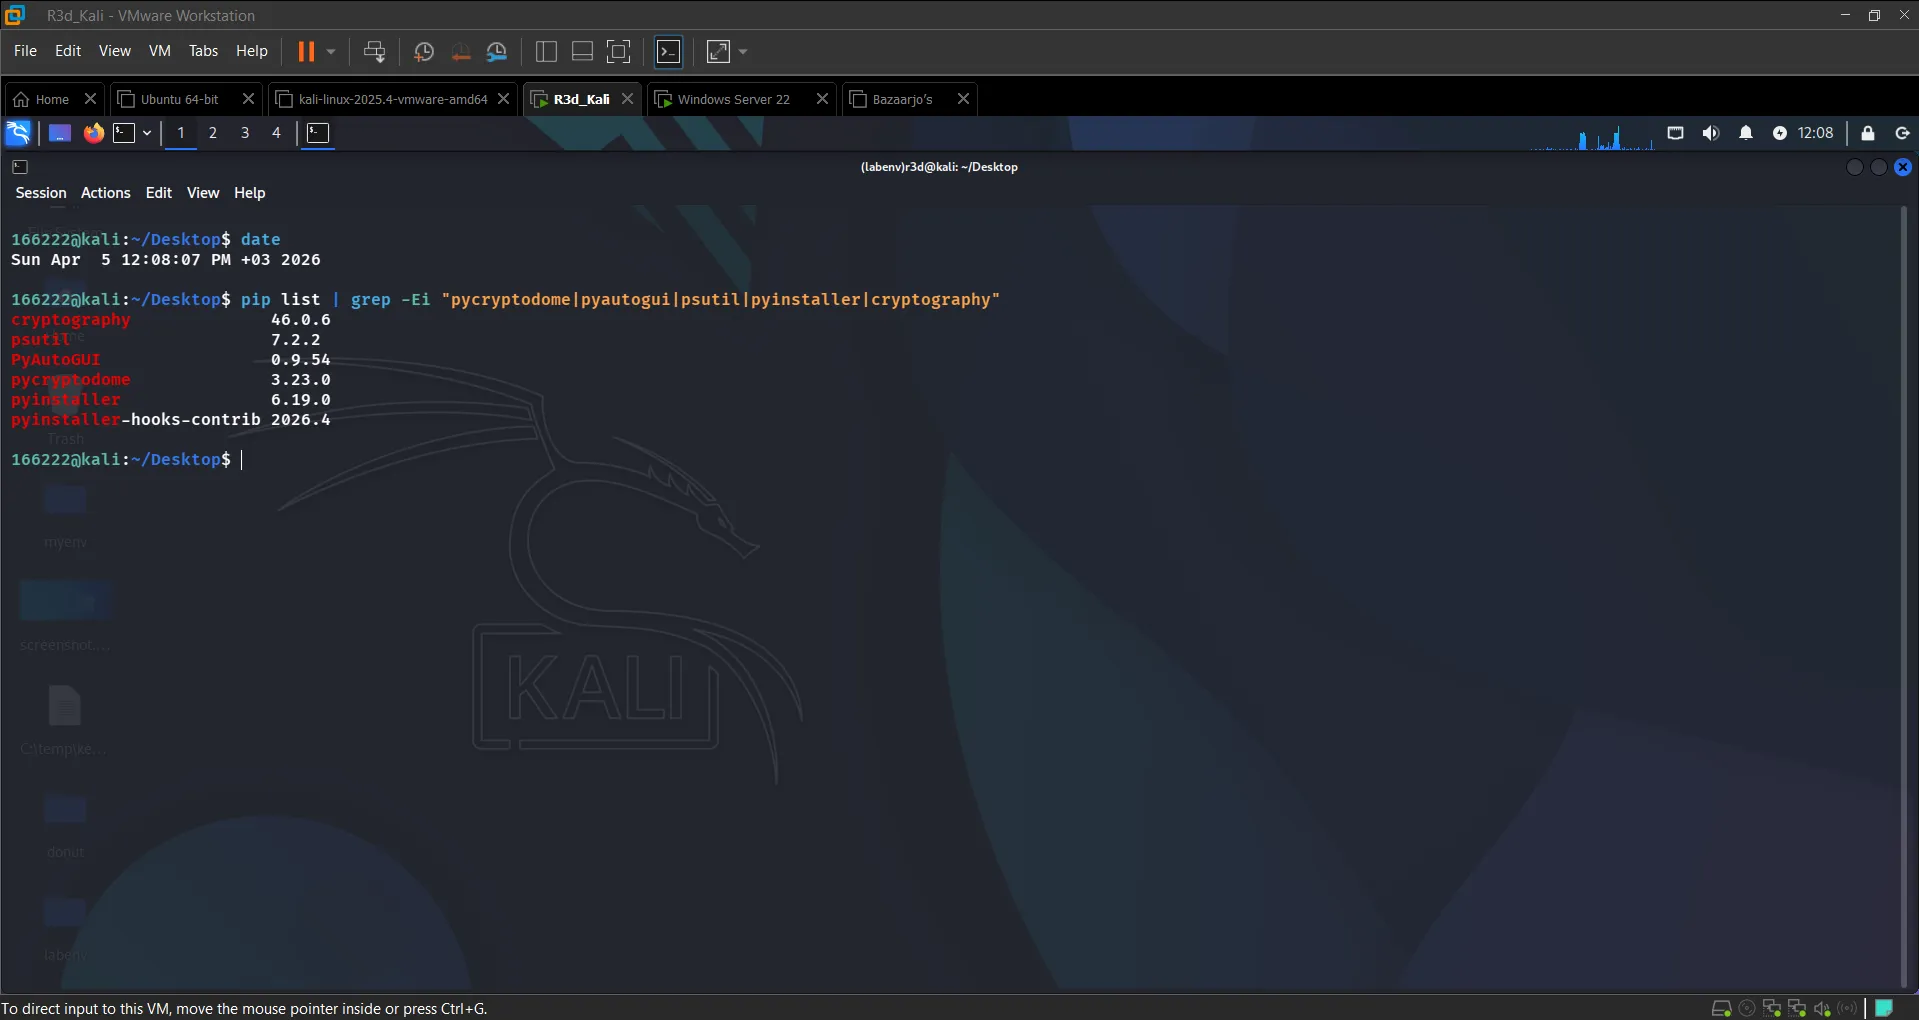Image resolution: width=1919 pixels, height=1020 pixels.
Task: Open the power manager tray icon
Action: tap(1780, 133)
